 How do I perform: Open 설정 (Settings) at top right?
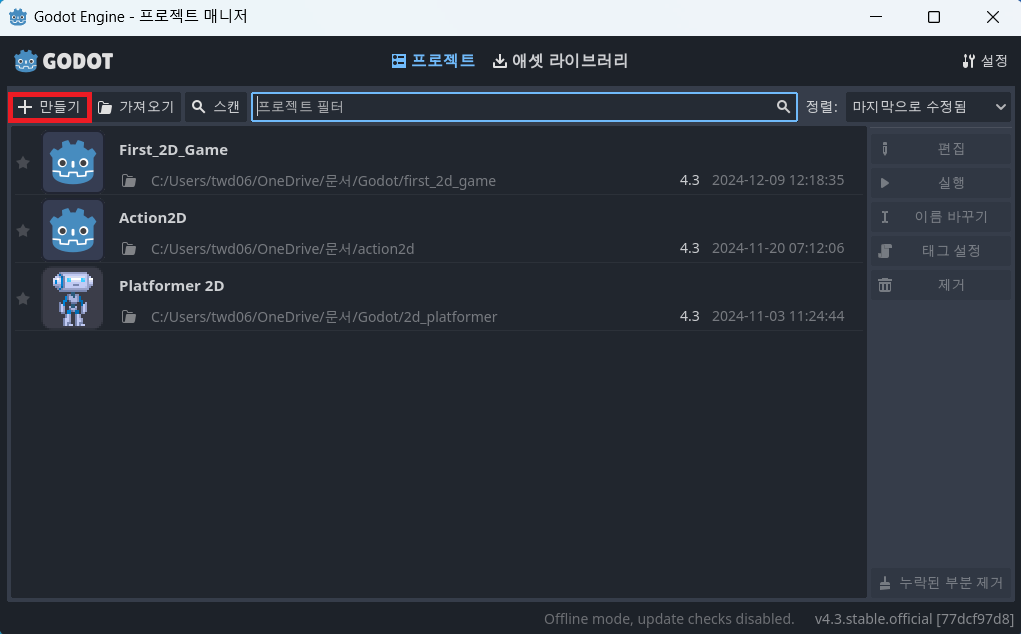(985, 61)
